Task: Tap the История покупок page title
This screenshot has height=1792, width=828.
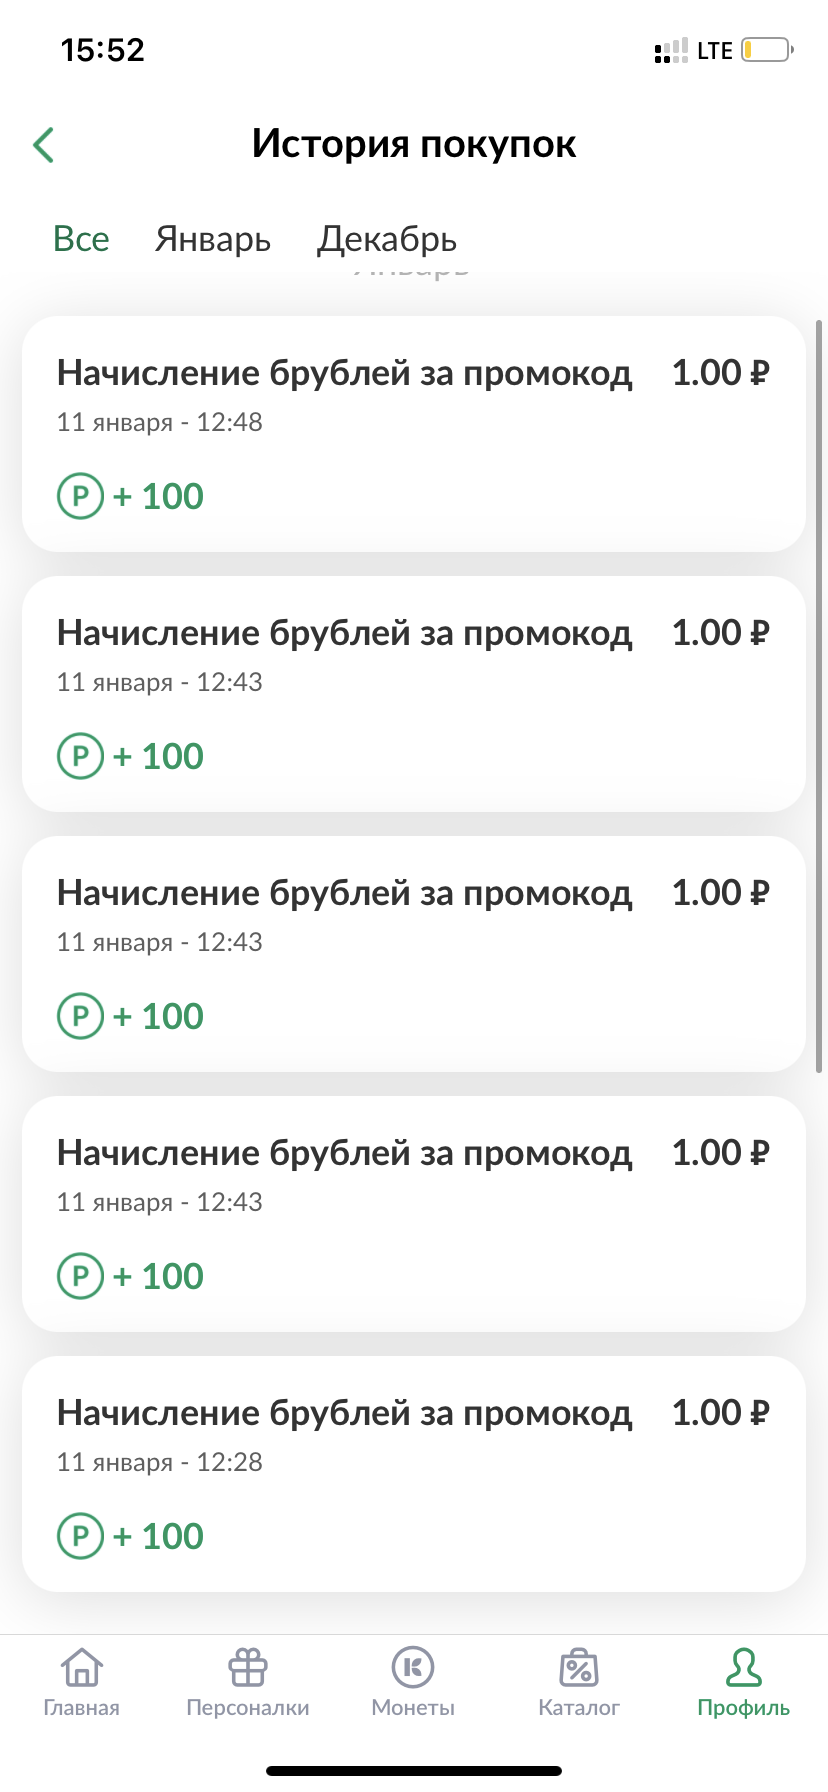Action: [x=414, y=144]
